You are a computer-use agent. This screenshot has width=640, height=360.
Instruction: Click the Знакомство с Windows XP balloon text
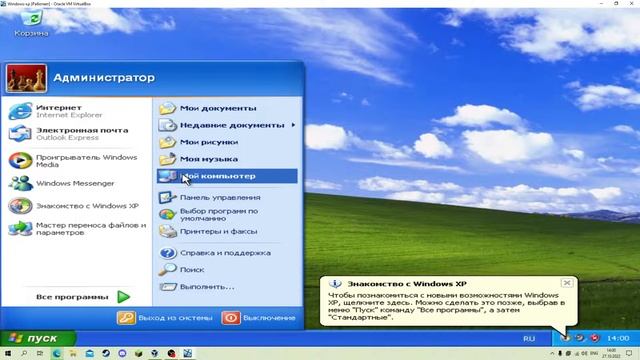point(447,306)
